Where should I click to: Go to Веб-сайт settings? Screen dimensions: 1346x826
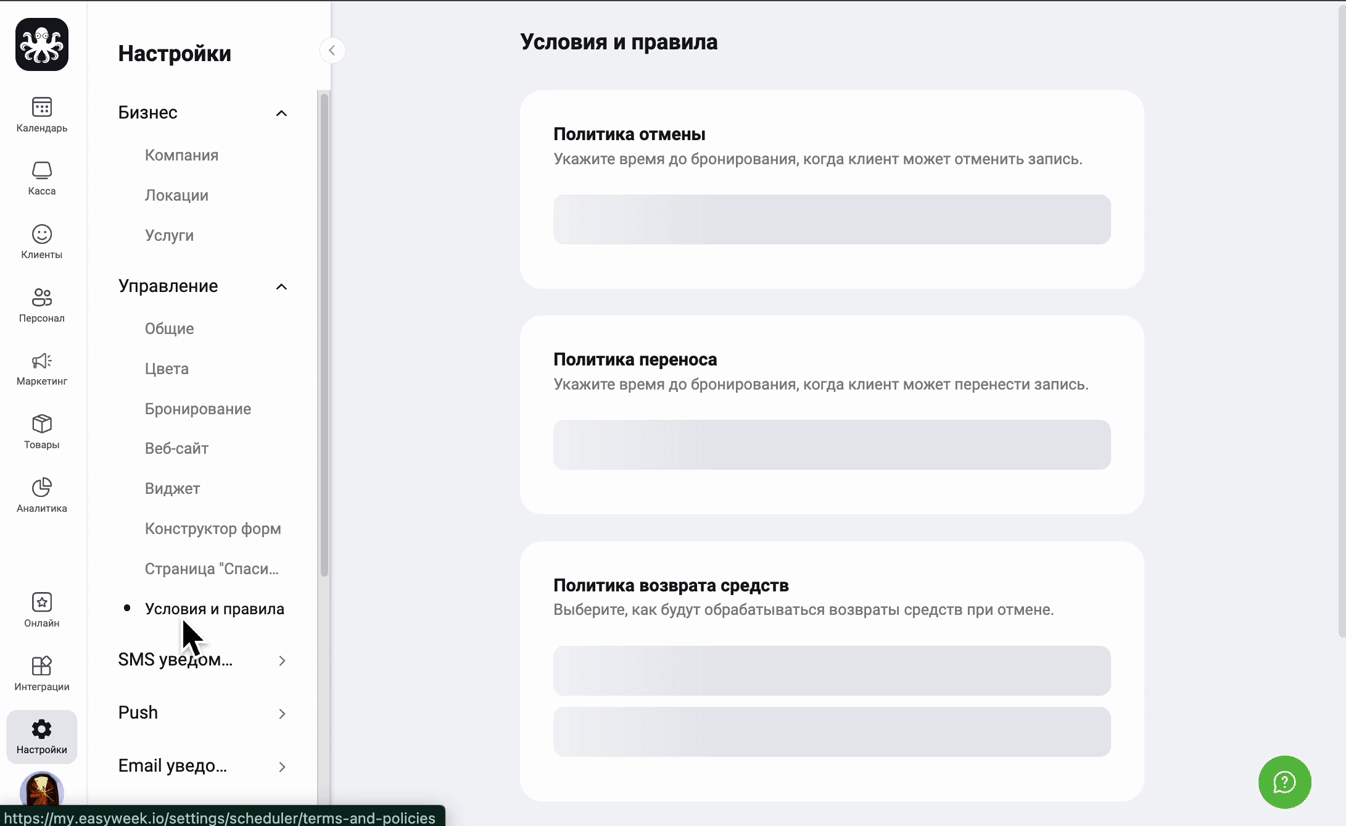point(177,448)
